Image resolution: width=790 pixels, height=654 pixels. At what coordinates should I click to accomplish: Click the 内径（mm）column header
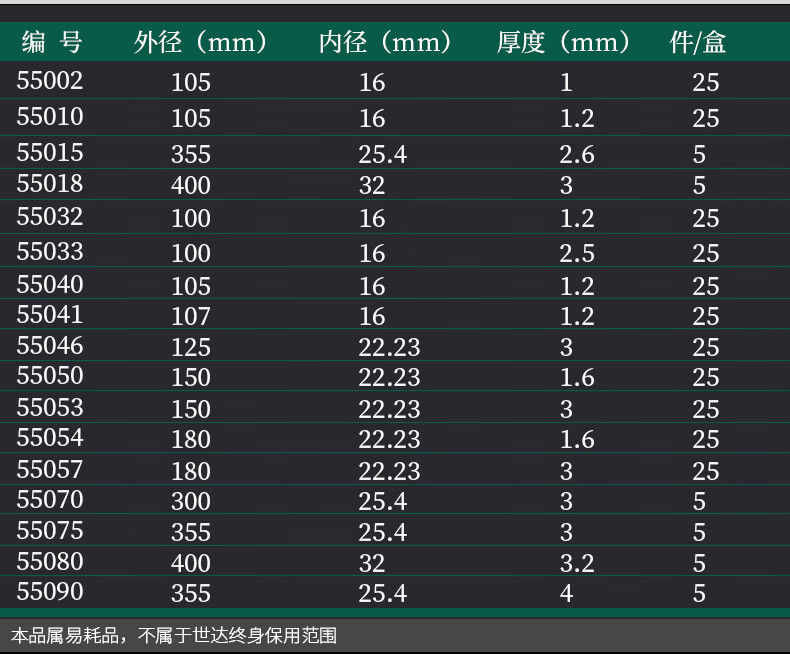pyautogui.click(x=385, y=42)
